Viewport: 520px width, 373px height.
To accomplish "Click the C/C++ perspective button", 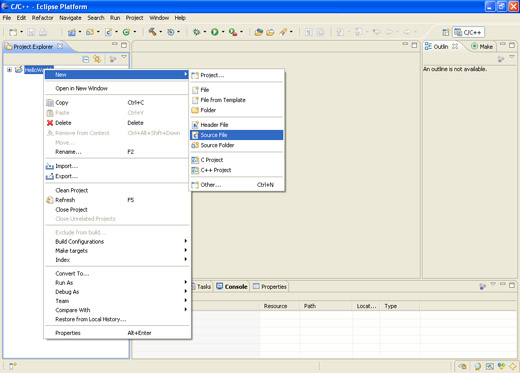I will [469, 32].
